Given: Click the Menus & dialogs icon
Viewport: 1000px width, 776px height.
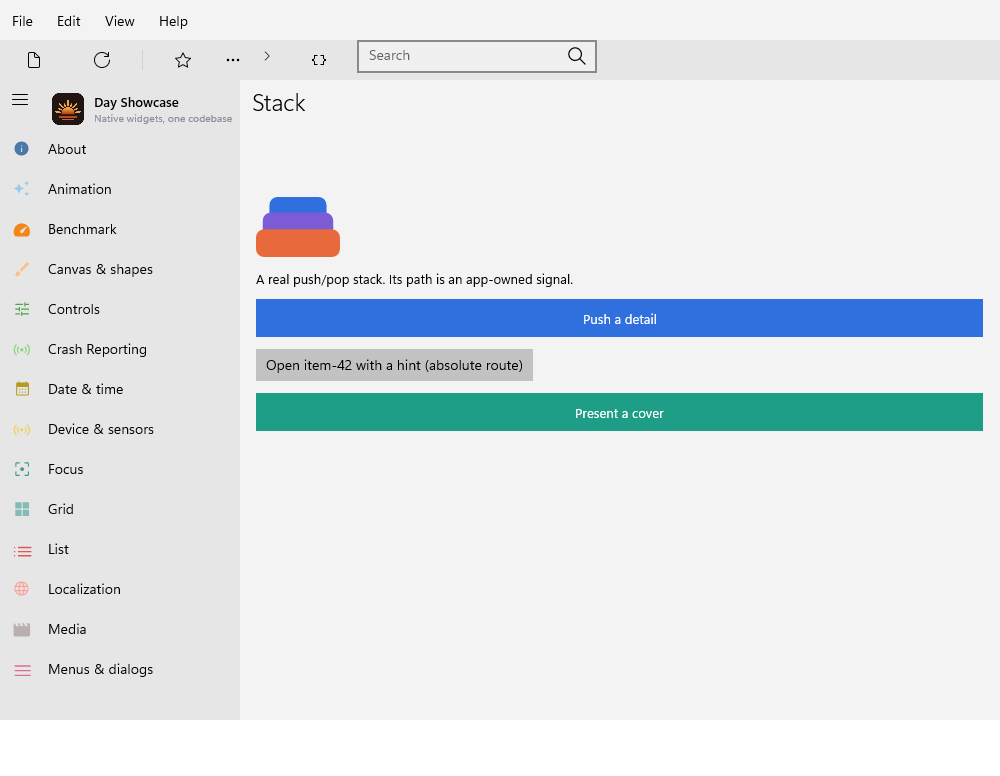Looking at the screenshot, I should click(22, 670).
